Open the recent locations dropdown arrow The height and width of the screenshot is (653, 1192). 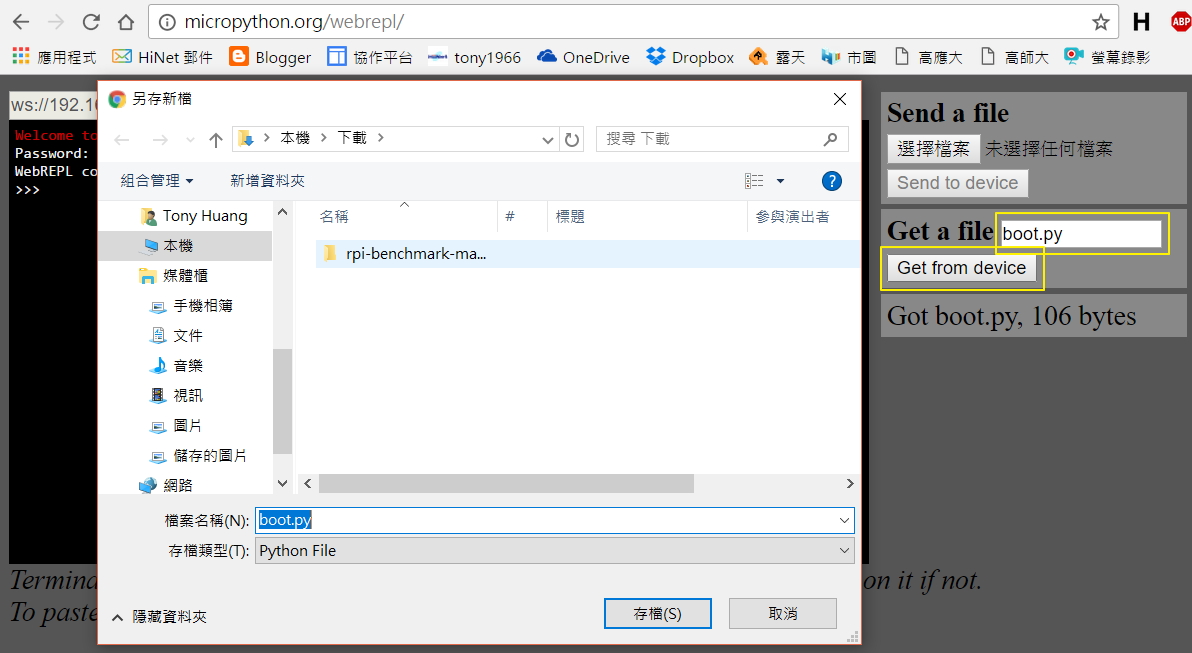[x=190, y=139]
